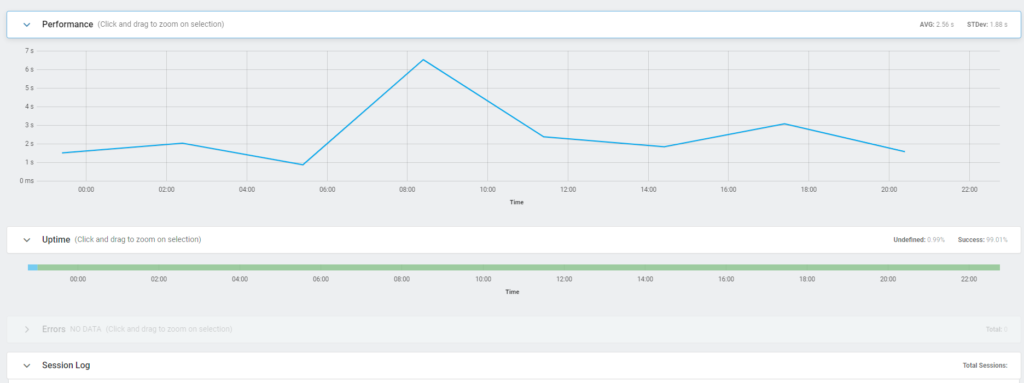Click the 6.5 second peak on performance line
This screenshot has width=1024, height=383.
423,59
